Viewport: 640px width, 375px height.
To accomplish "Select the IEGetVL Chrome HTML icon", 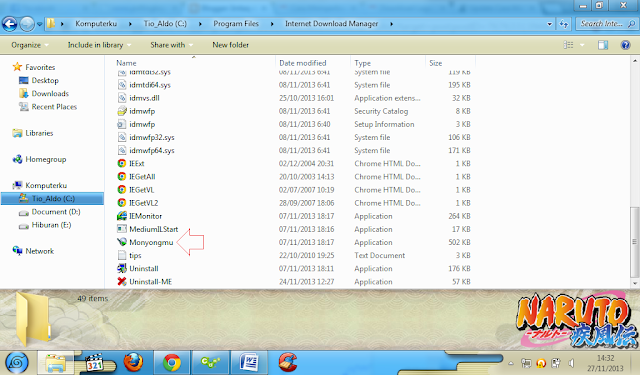I will pyautogui.click(x=122, y=190).
